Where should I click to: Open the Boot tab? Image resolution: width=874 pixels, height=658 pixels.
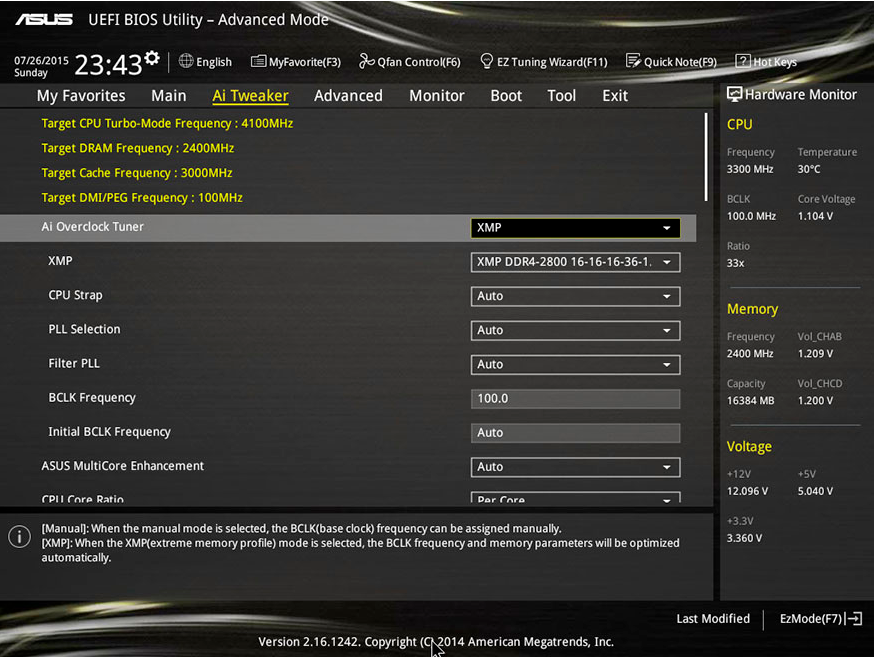[x=506, y=95]
